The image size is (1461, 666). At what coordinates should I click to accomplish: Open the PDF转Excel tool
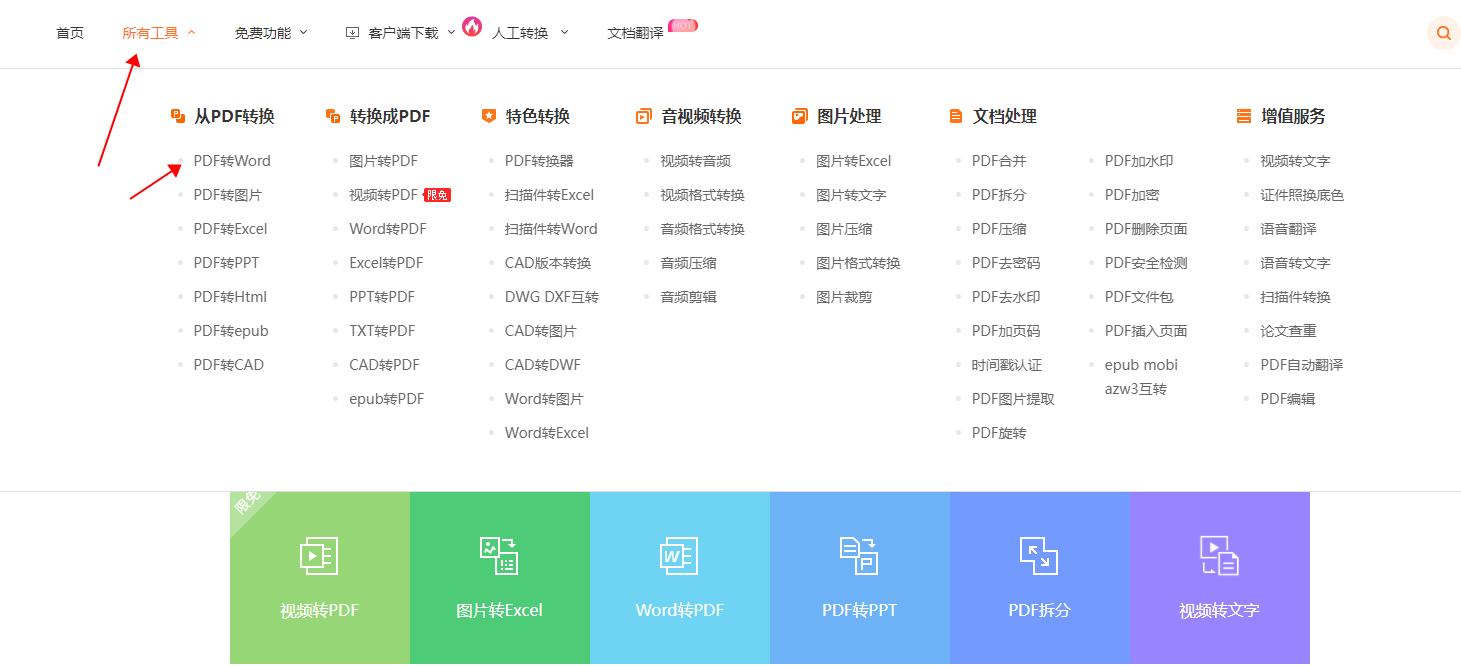coord(231,229)
